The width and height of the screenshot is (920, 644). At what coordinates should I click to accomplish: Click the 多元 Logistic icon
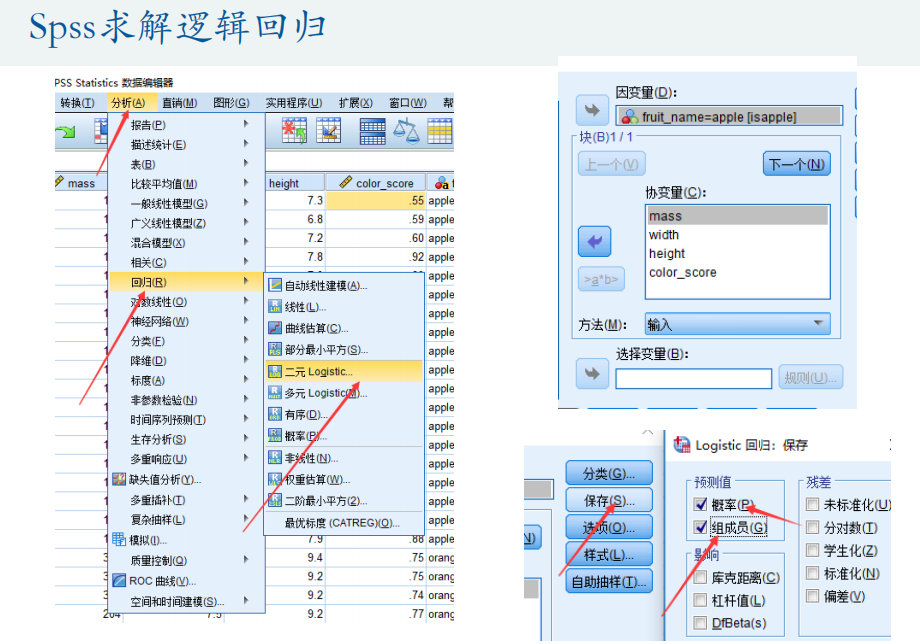(275, 393)
